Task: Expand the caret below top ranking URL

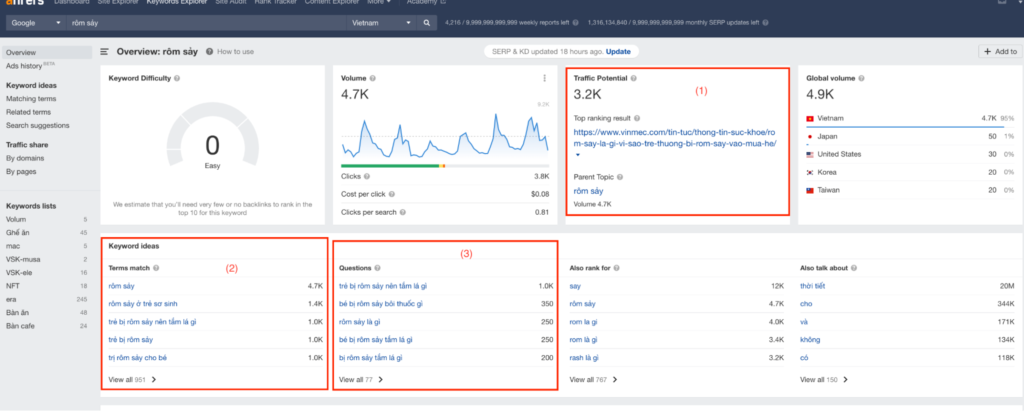Action: point(577,156)
